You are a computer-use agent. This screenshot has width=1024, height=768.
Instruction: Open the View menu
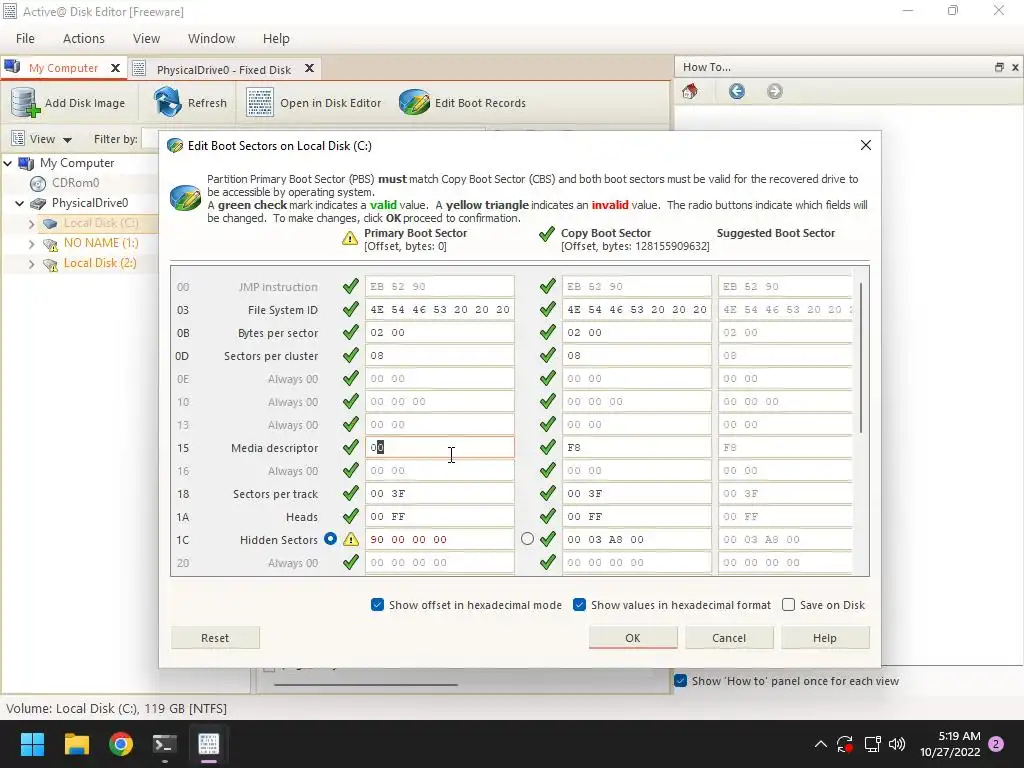point(146,39)
